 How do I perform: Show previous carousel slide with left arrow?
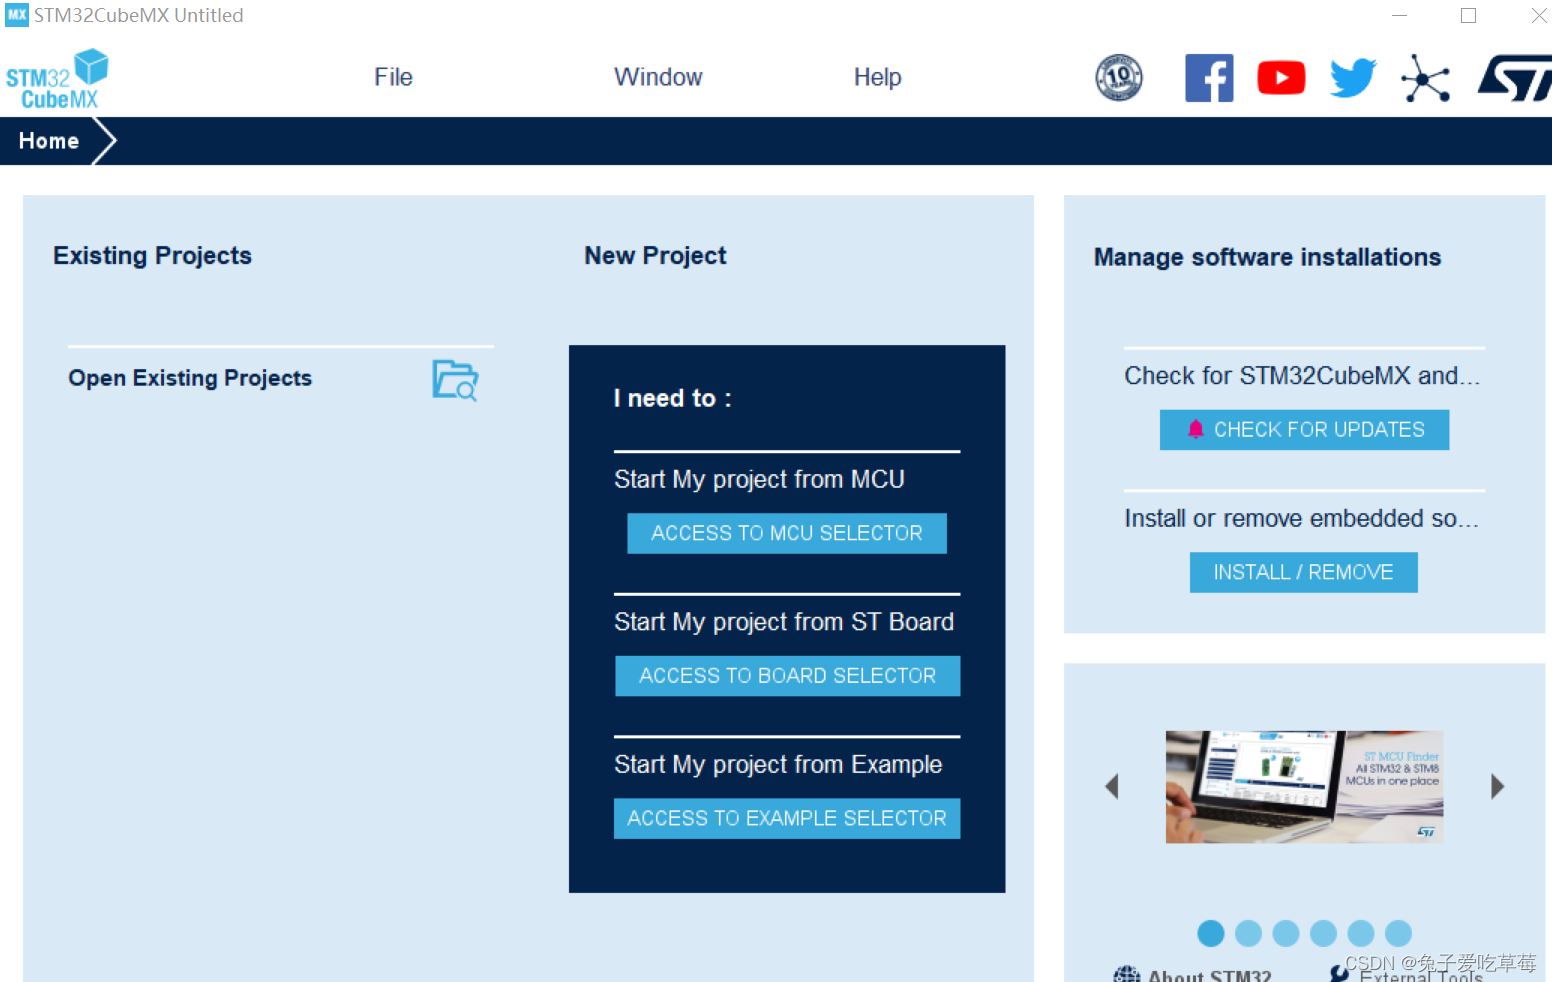[x=1111, y=786]
